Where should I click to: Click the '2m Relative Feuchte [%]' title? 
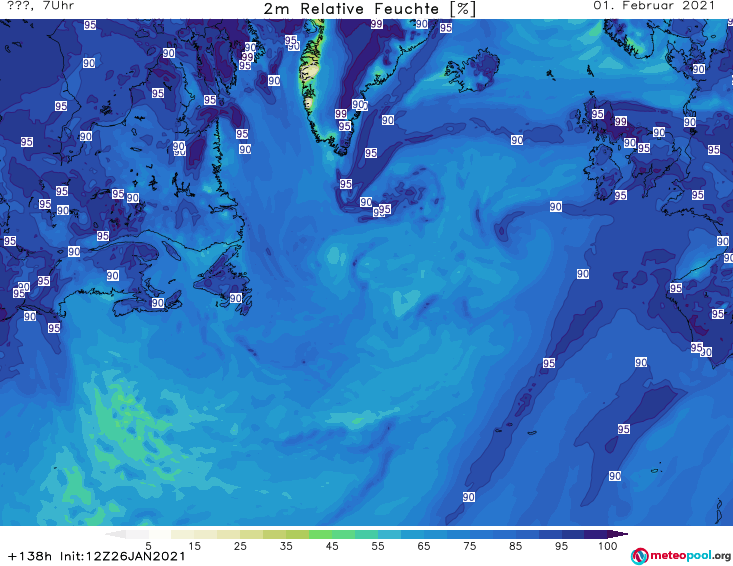(x=370, y=9)
